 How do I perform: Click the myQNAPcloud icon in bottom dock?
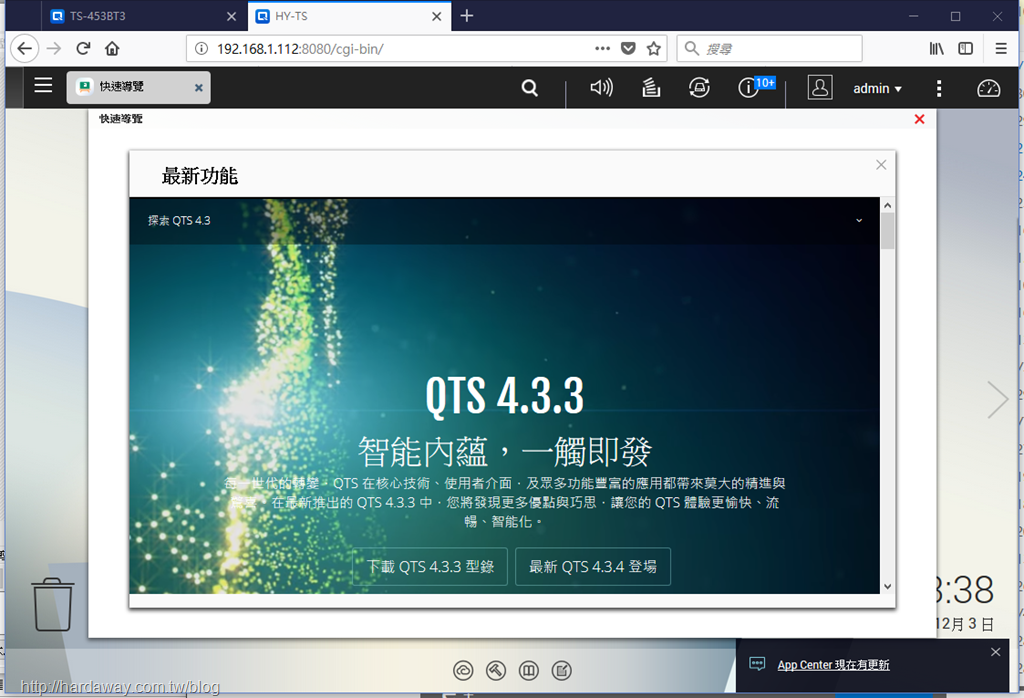point(463,670)
